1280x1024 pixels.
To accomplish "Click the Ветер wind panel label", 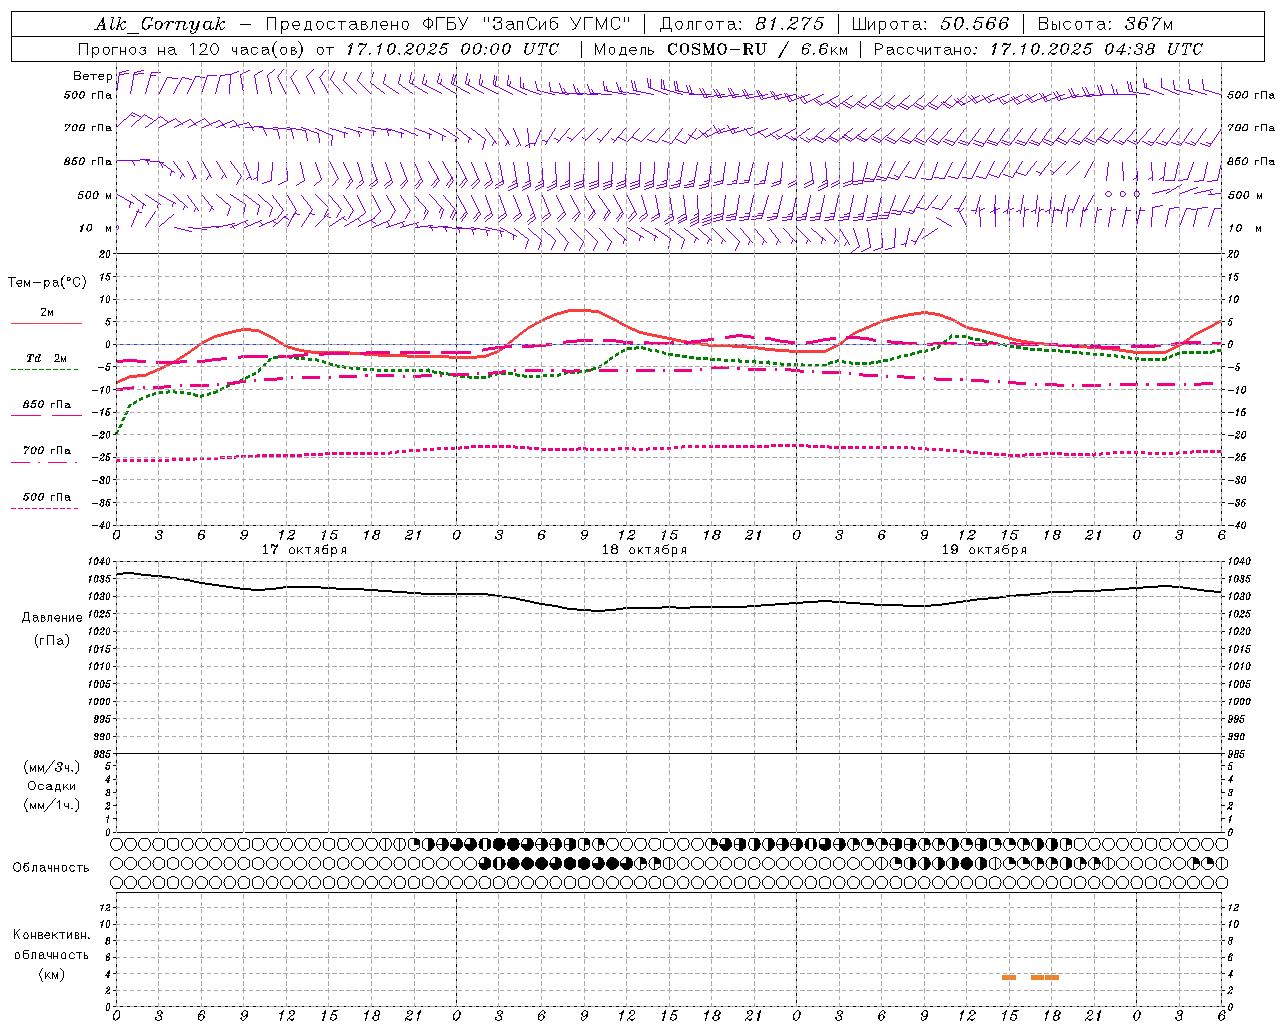I will tap(92, 76).
